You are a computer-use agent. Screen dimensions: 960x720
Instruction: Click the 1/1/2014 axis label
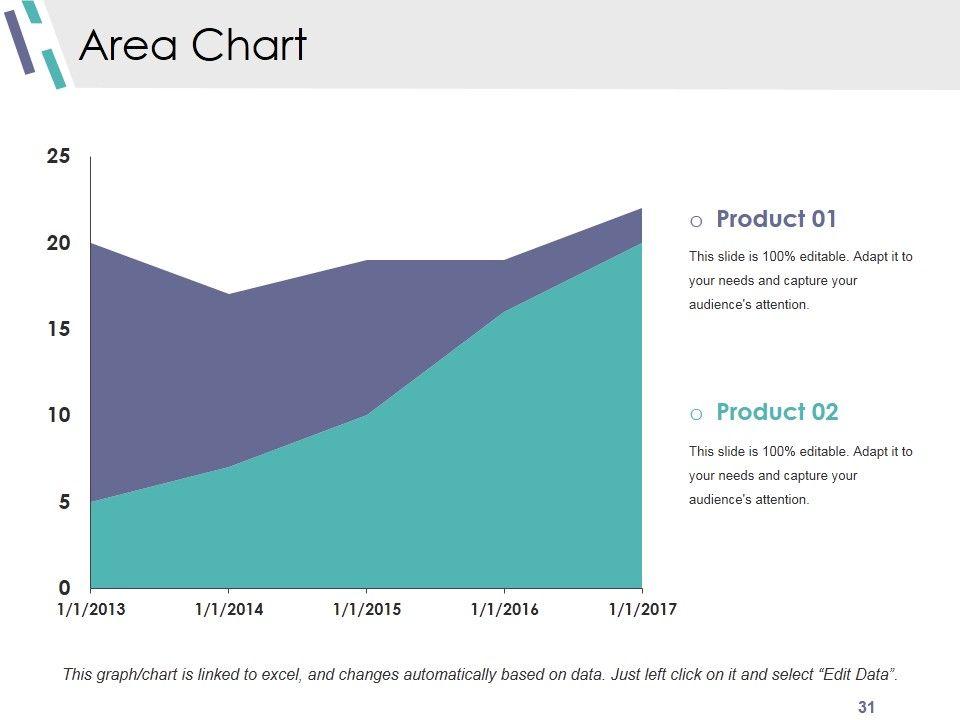click(229, 610)
